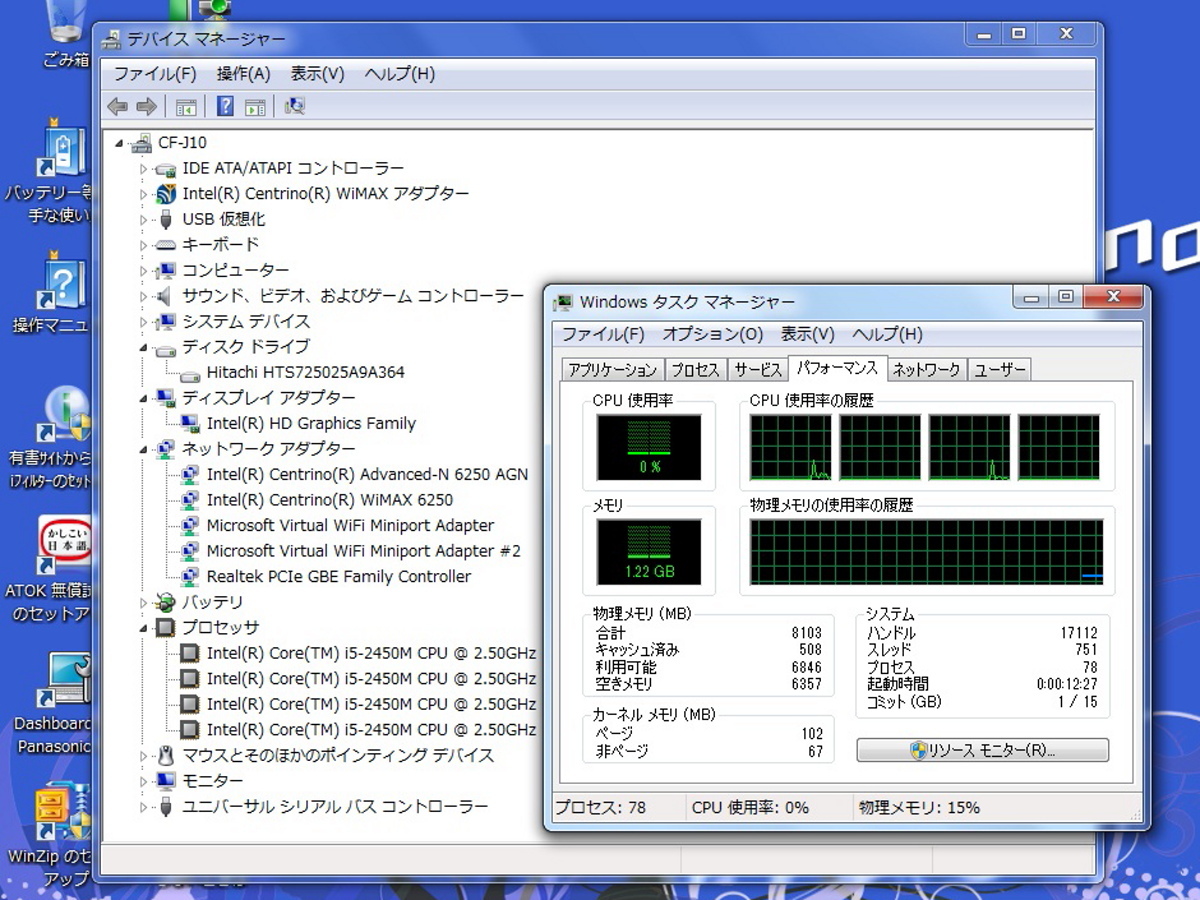The image size is (1200, 900).
Task: Select the キーボード category
Action: 220,245
